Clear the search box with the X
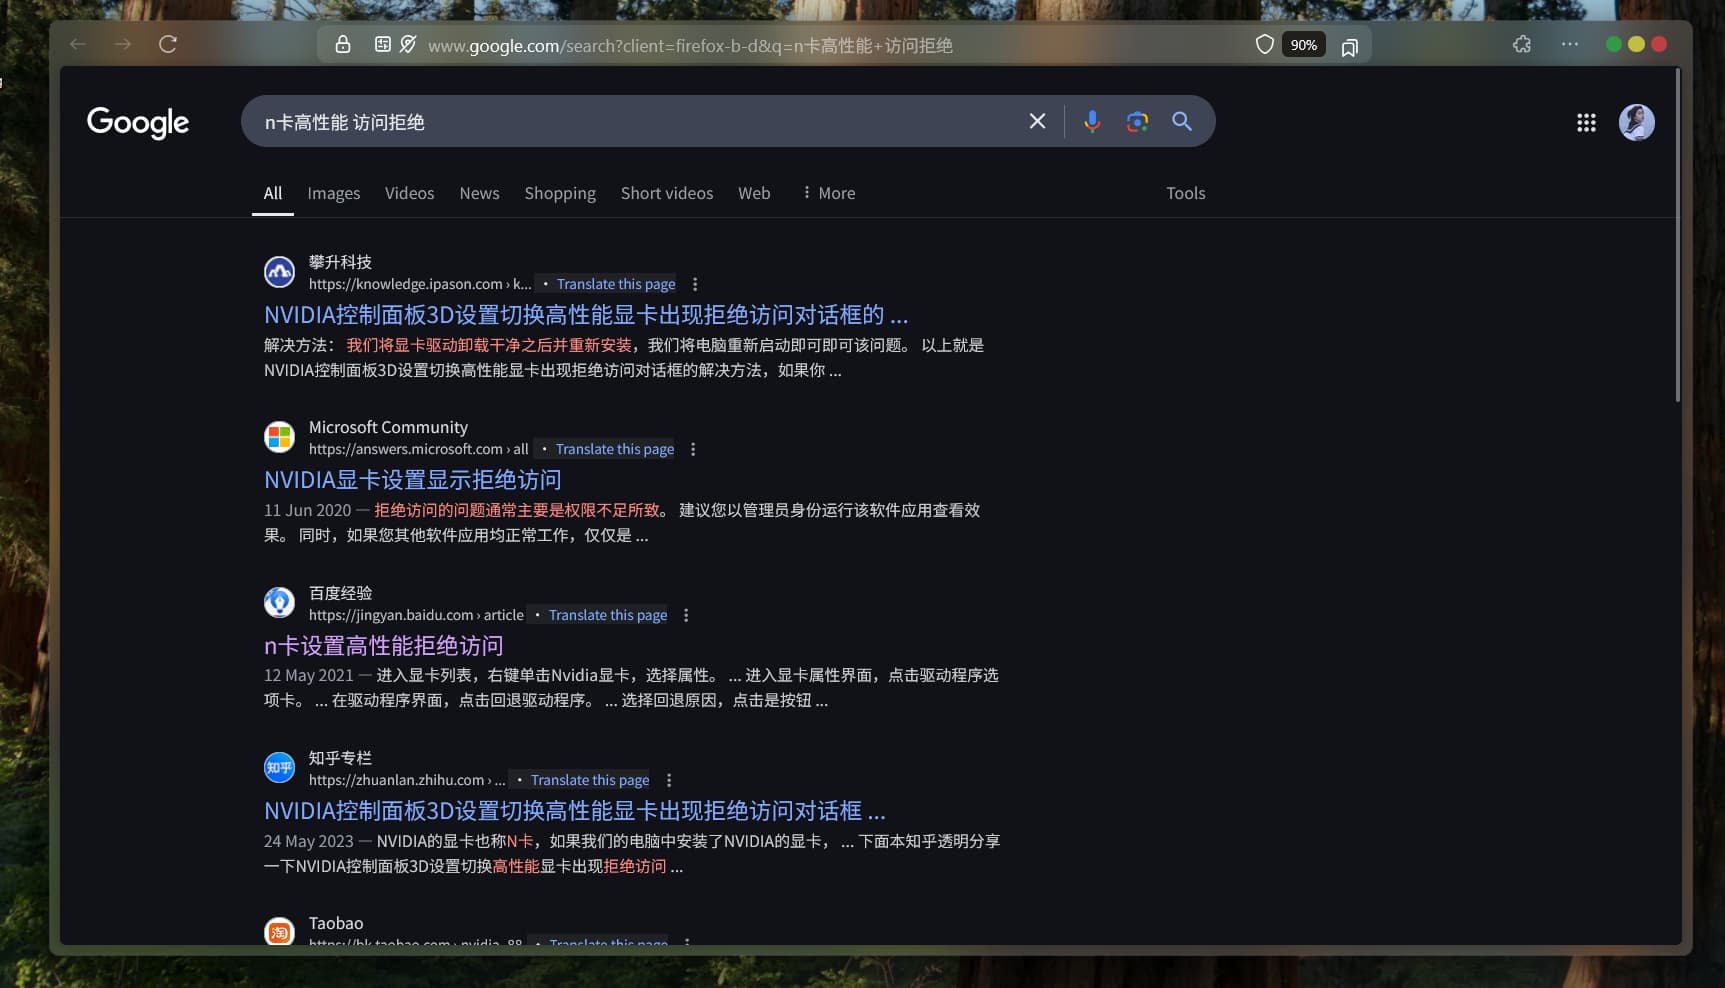The width and height of the screenshot is (1725, 988). pos(1038,121)
